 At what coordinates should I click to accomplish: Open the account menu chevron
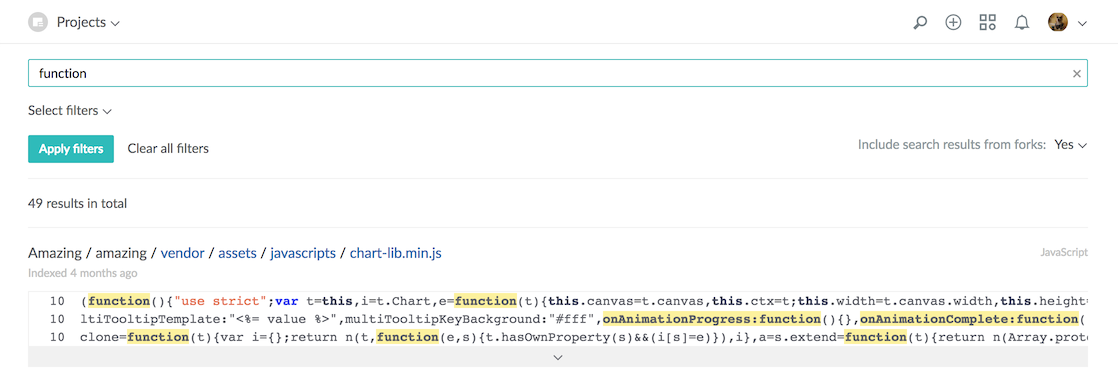coord(1082,24)
